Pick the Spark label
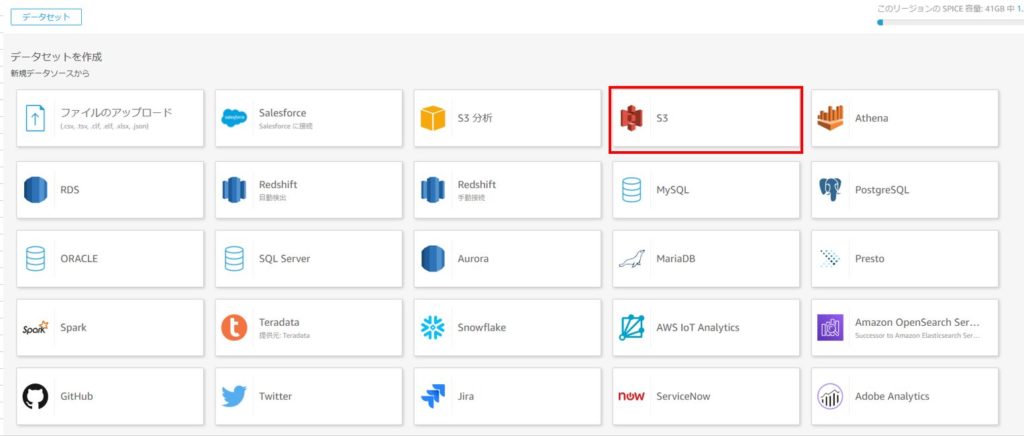Image resolution: width=1024 pixels, height=436 pixels. 73,328
